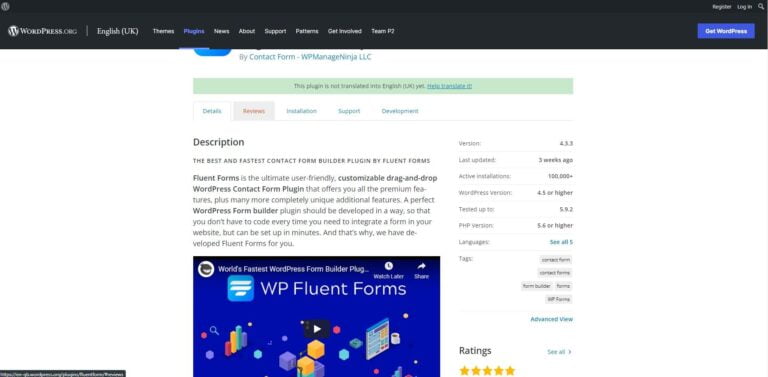The height and width of the screenshot is (377, 768).
Task: Open Team P2 menu item
Action: click(383, 31)
